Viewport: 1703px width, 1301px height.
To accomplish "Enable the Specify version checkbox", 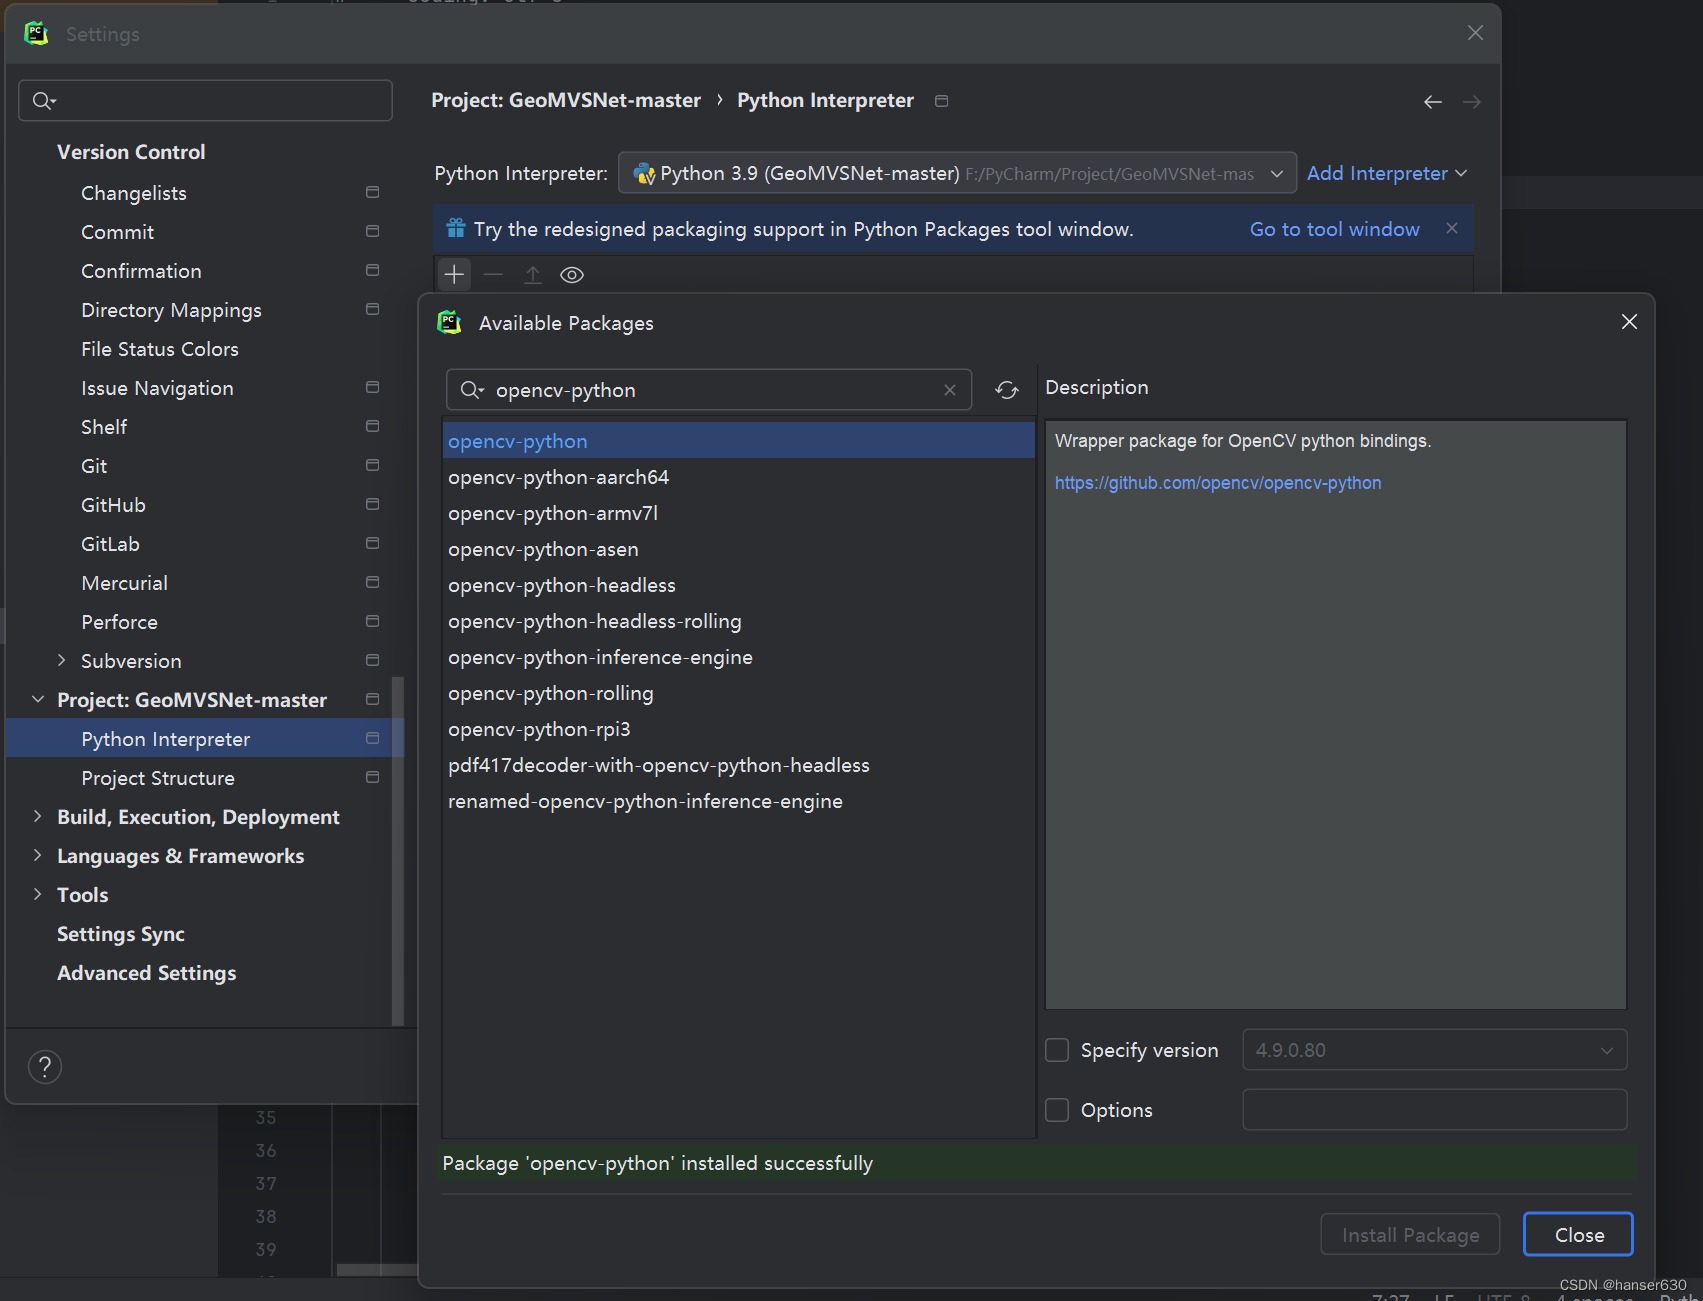I will point(1057,1050).
